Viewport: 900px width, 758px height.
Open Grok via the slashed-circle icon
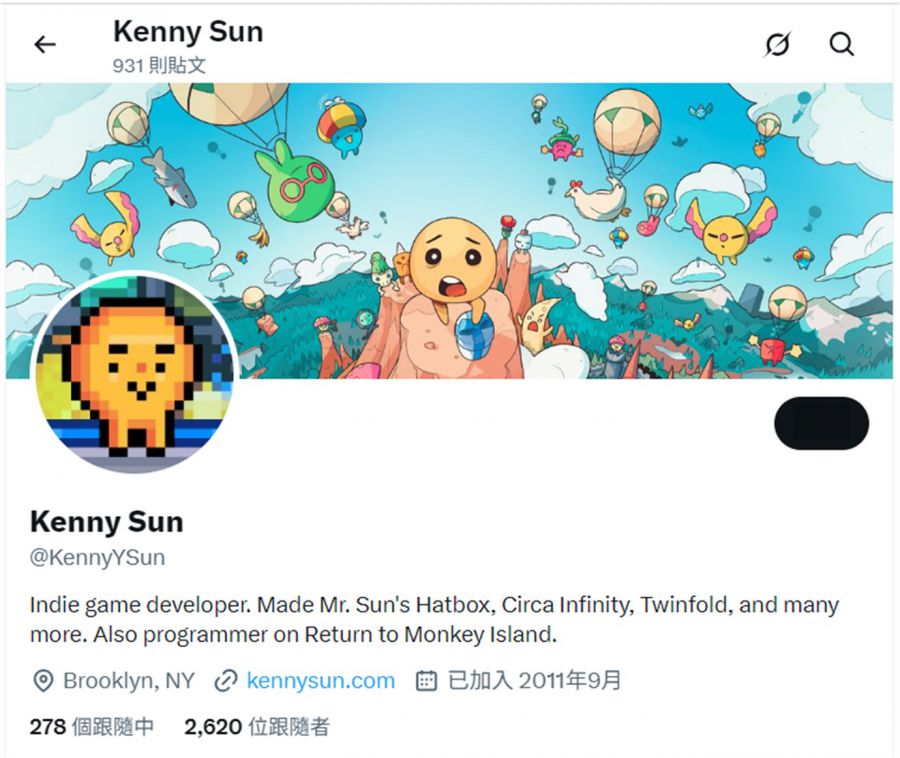777,45
